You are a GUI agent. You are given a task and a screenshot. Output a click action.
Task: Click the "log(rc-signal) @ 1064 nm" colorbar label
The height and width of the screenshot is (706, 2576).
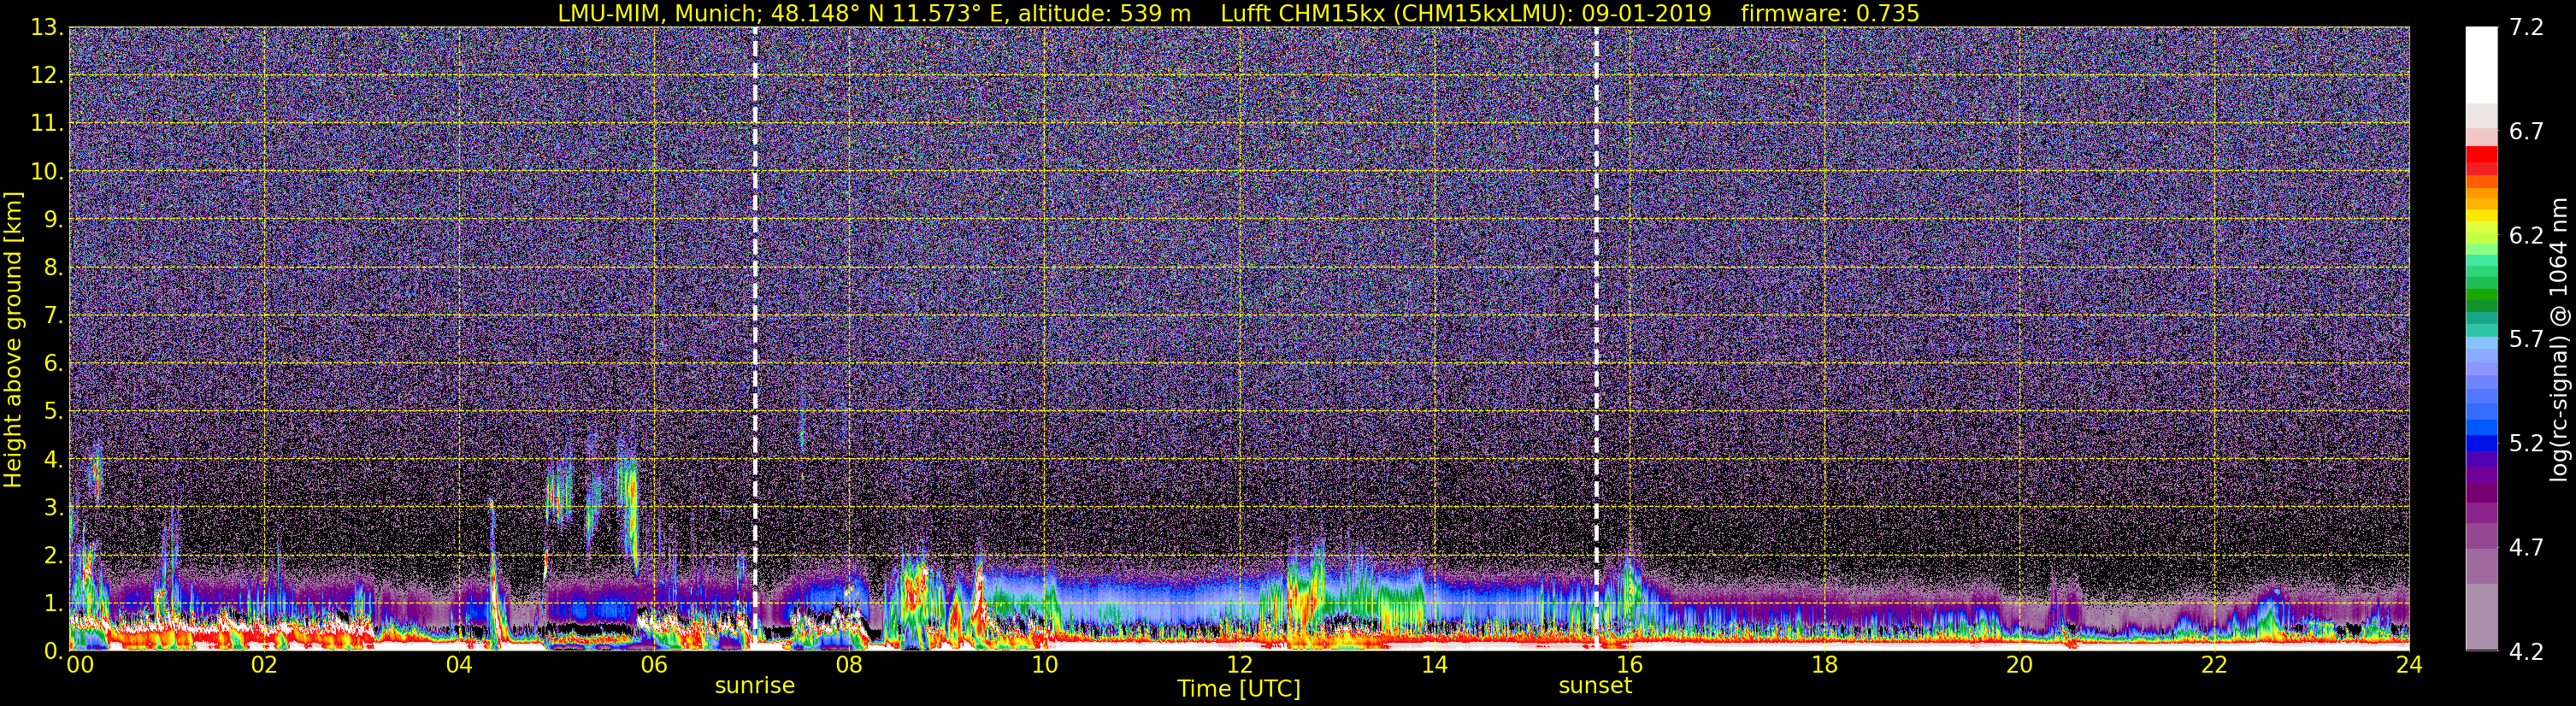click(2558, 340)
